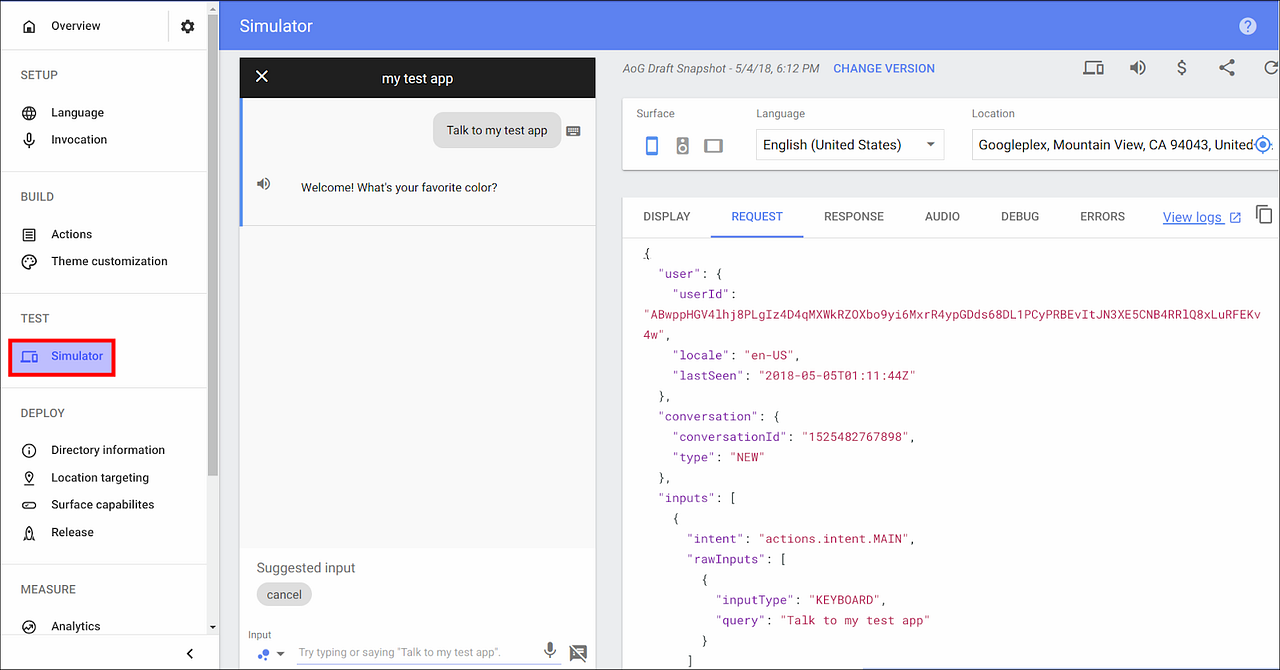This screenshot has height=670, width=1280.
Task: Toggle off text-to-speech with the crossed subtitle icon
Action: (578, 653)
